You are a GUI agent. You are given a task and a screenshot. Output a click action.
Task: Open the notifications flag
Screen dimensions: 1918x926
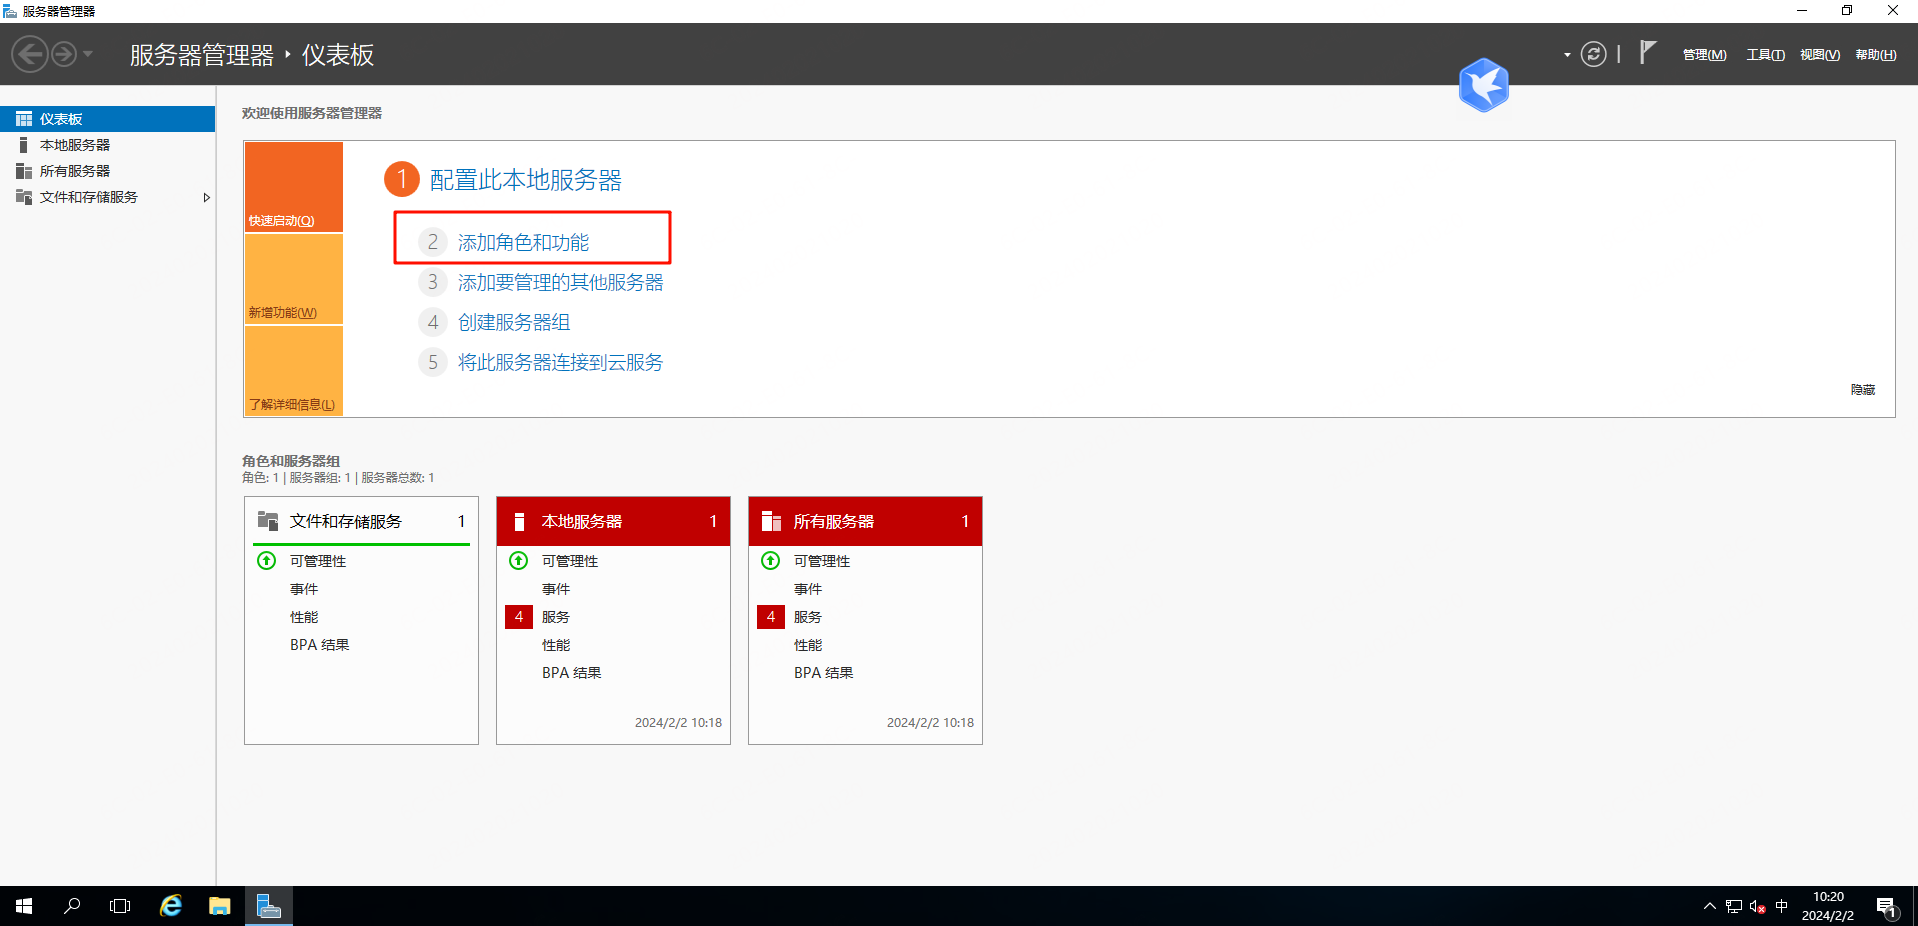click(1647, 53)
